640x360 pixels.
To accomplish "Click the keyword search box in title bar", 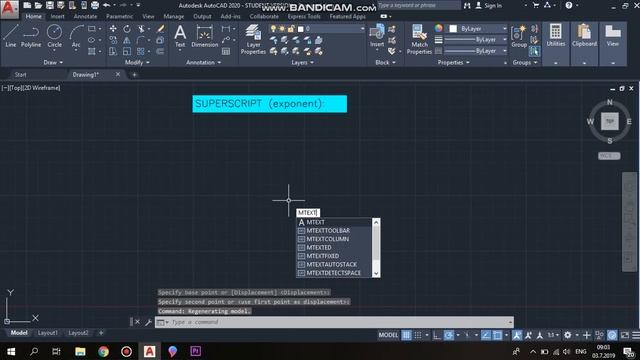I will coord(419,5).
